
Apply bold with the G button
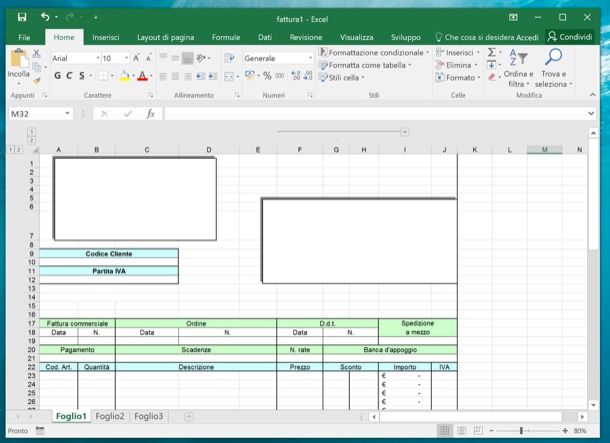tap(57, 76)
